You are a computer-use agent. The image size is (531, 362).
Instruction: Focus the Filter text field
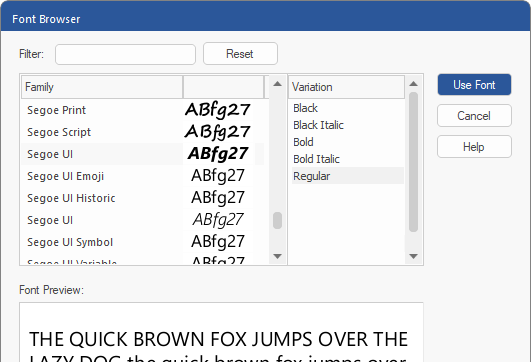[x=125, y=54]
